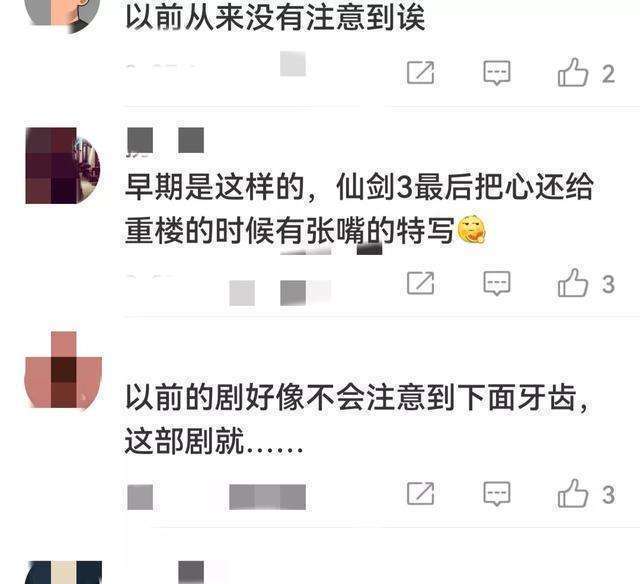Tap the thinking emoji after 特写

[471, 231]
